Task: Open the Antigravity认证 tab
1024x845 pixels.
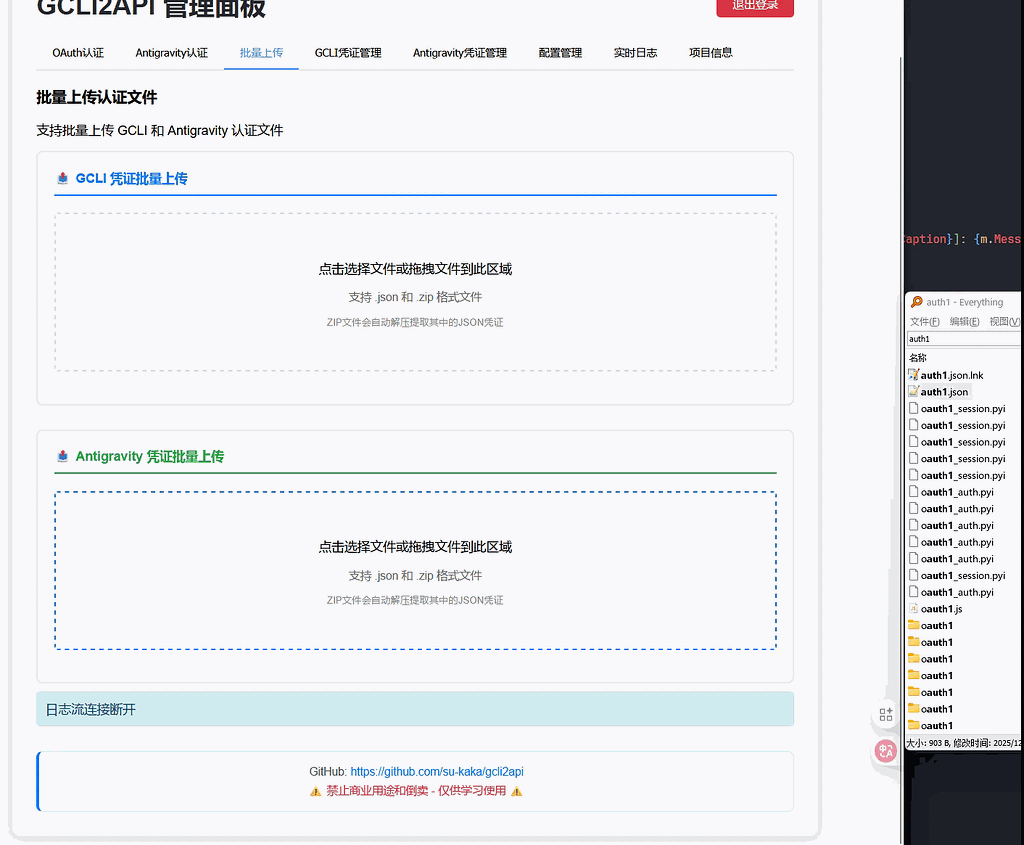Action: click(x=172, y=53)
